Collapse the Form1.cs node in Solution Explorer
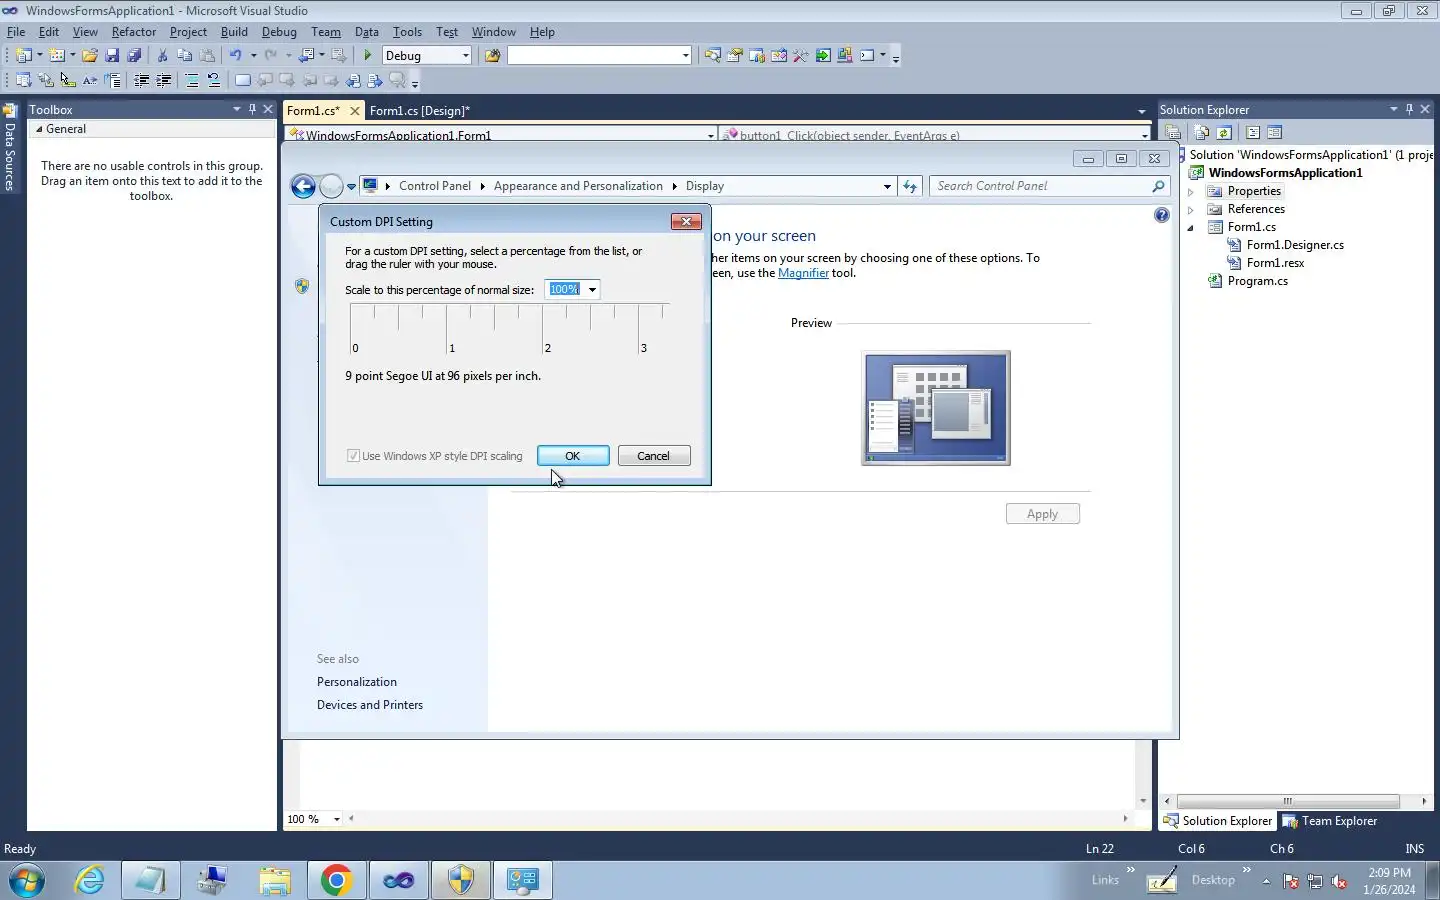Viewport: 1440px width, 900px height. pos(1191,227)
